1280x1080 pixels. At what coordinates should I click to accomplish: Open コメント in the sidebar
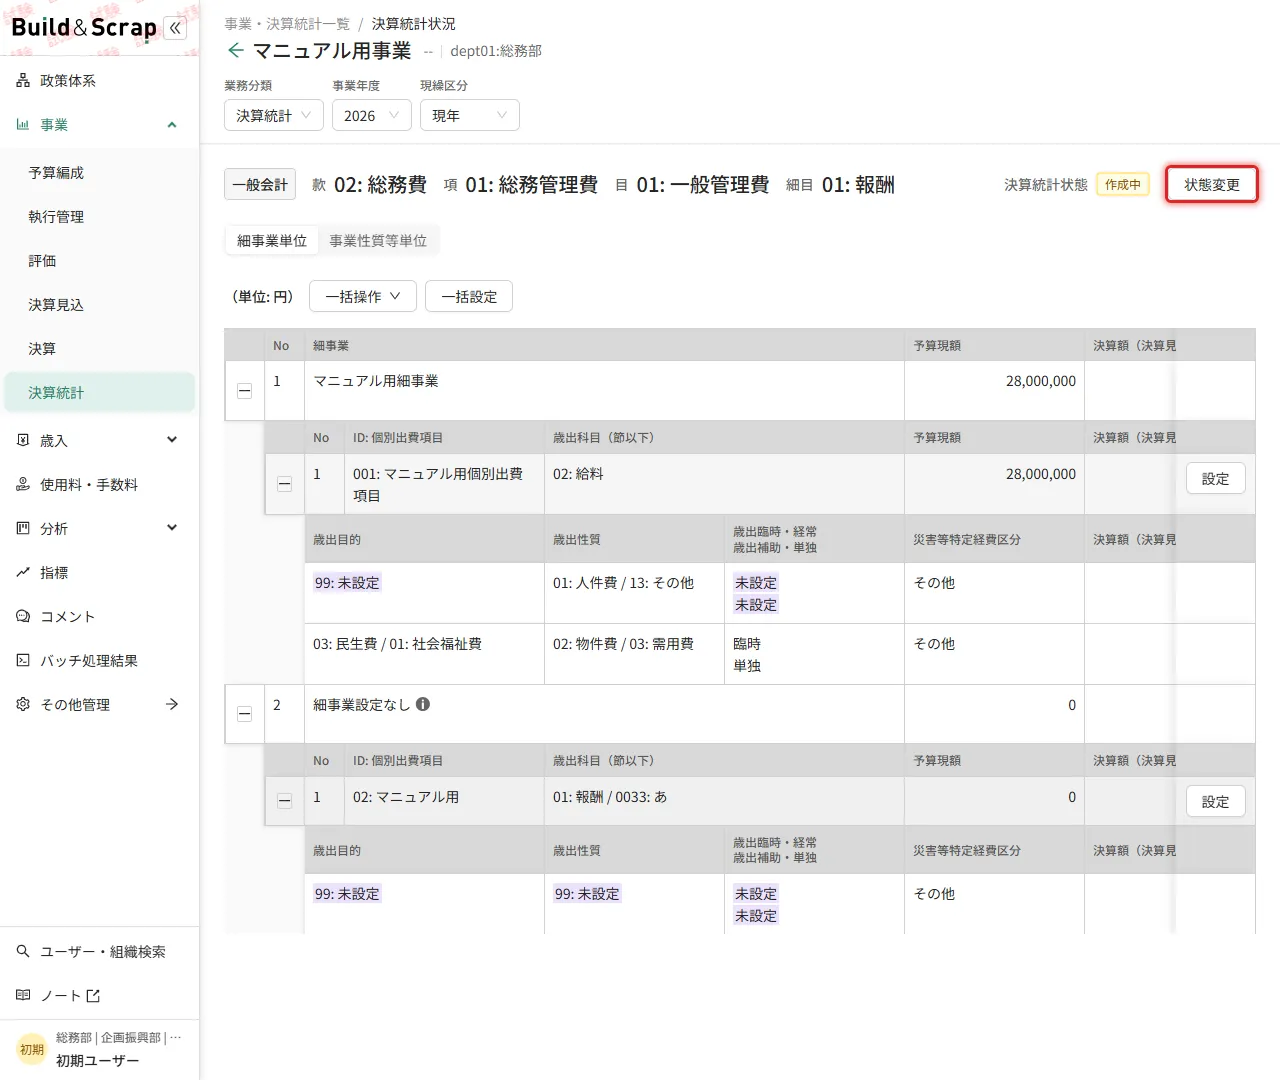[99, 617]
